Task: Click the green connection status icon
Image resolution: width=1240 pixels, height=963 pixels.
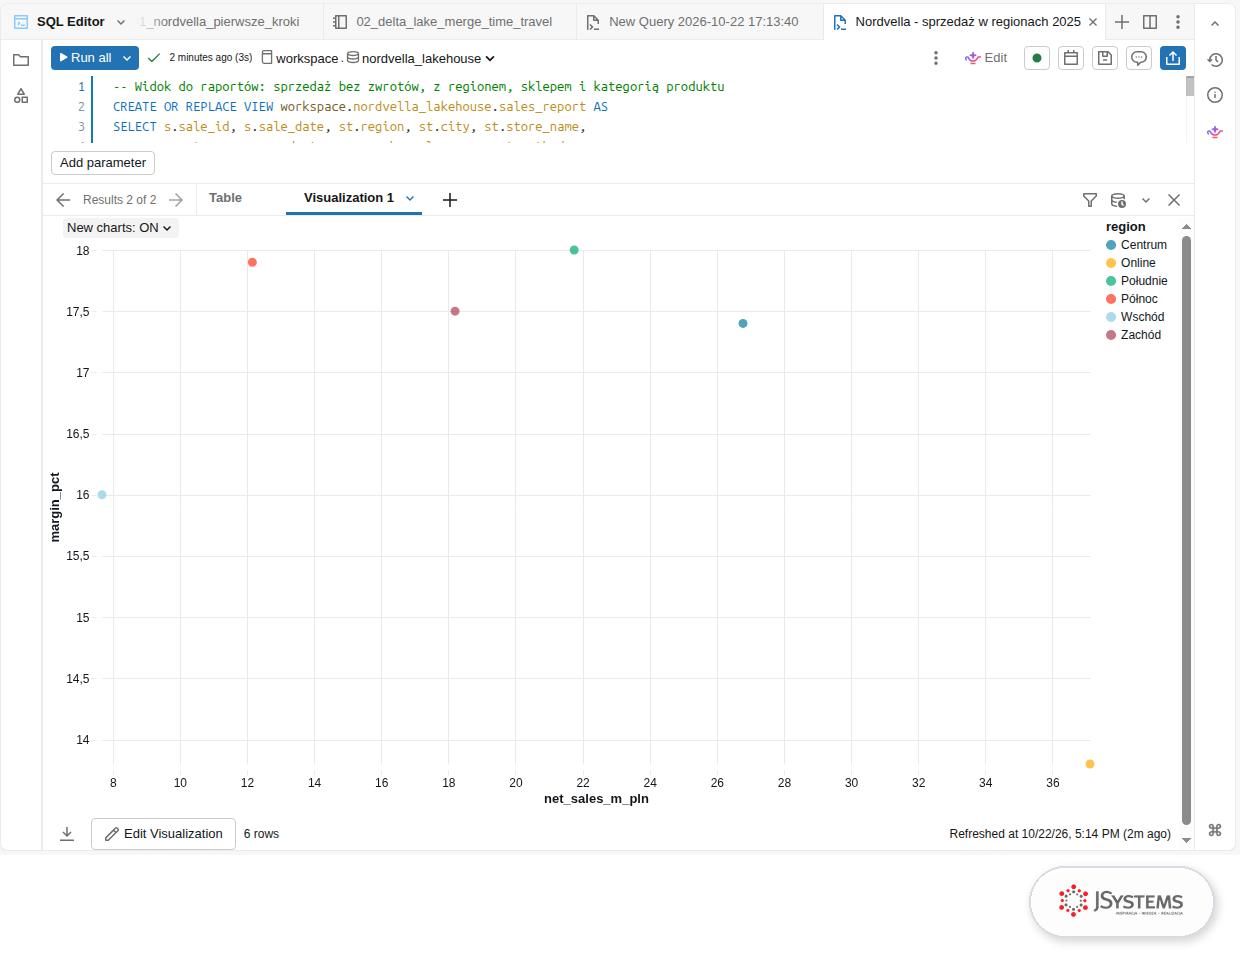Action: 1037,58
